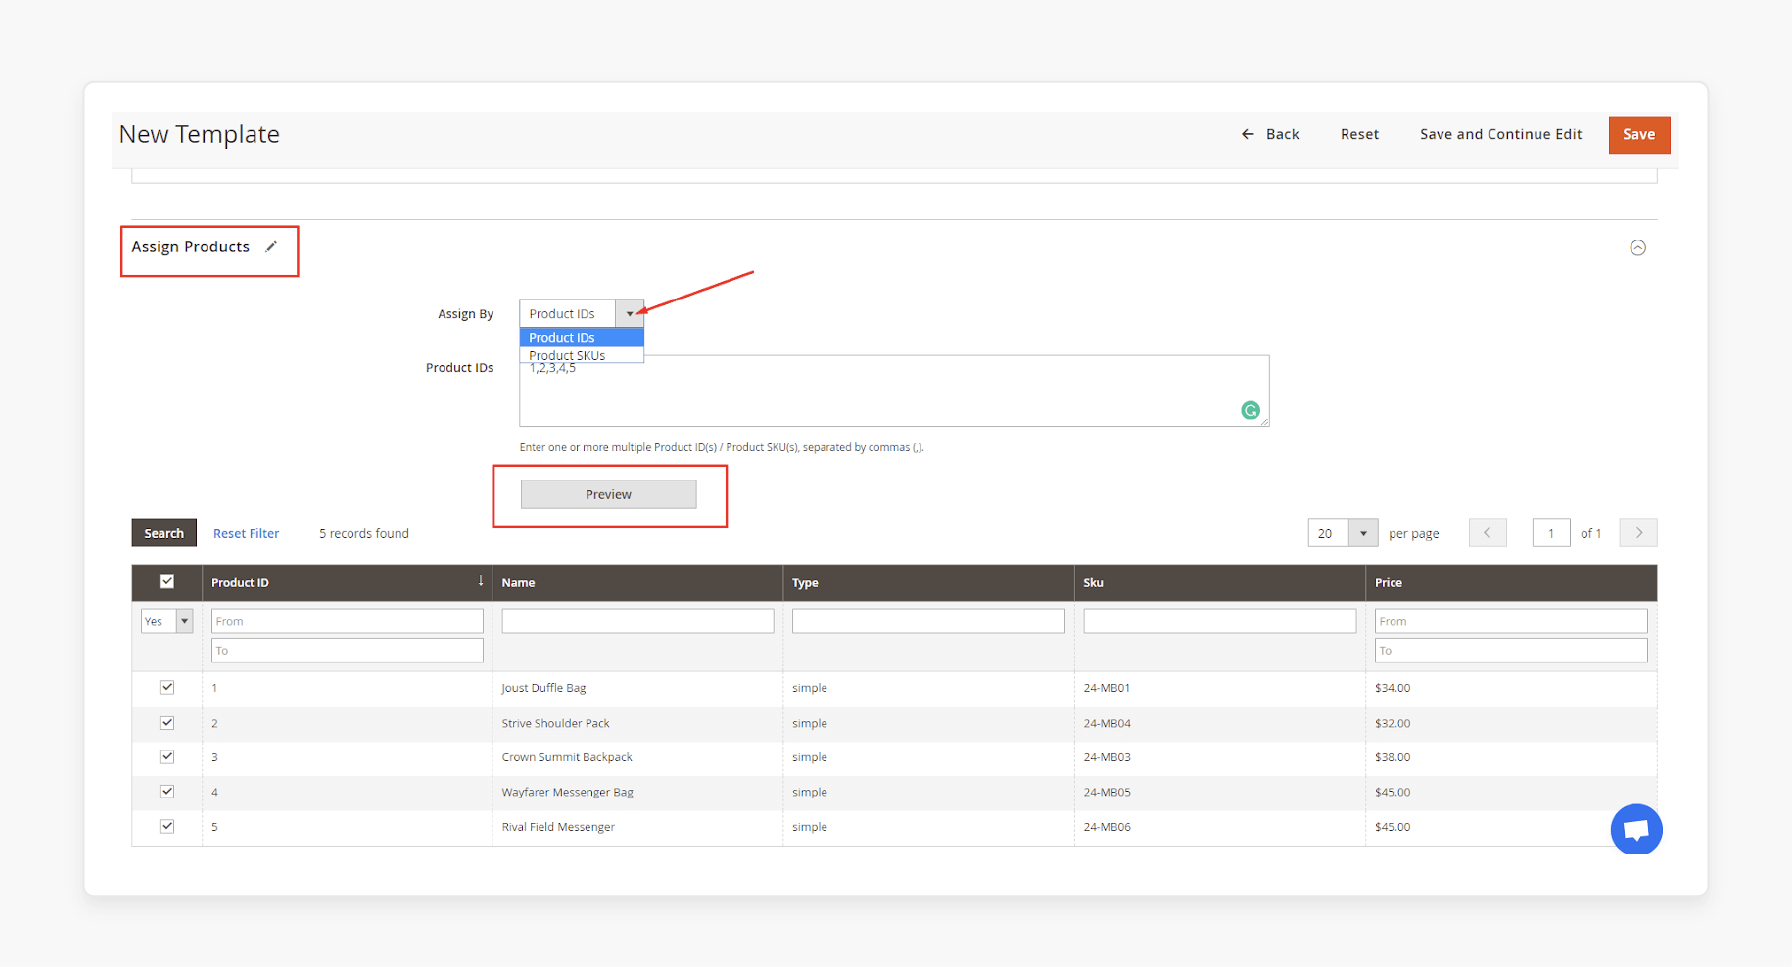Click the Name filter field
The width and height of the screenshot is (1792, 967).
[x=638, y=621]
